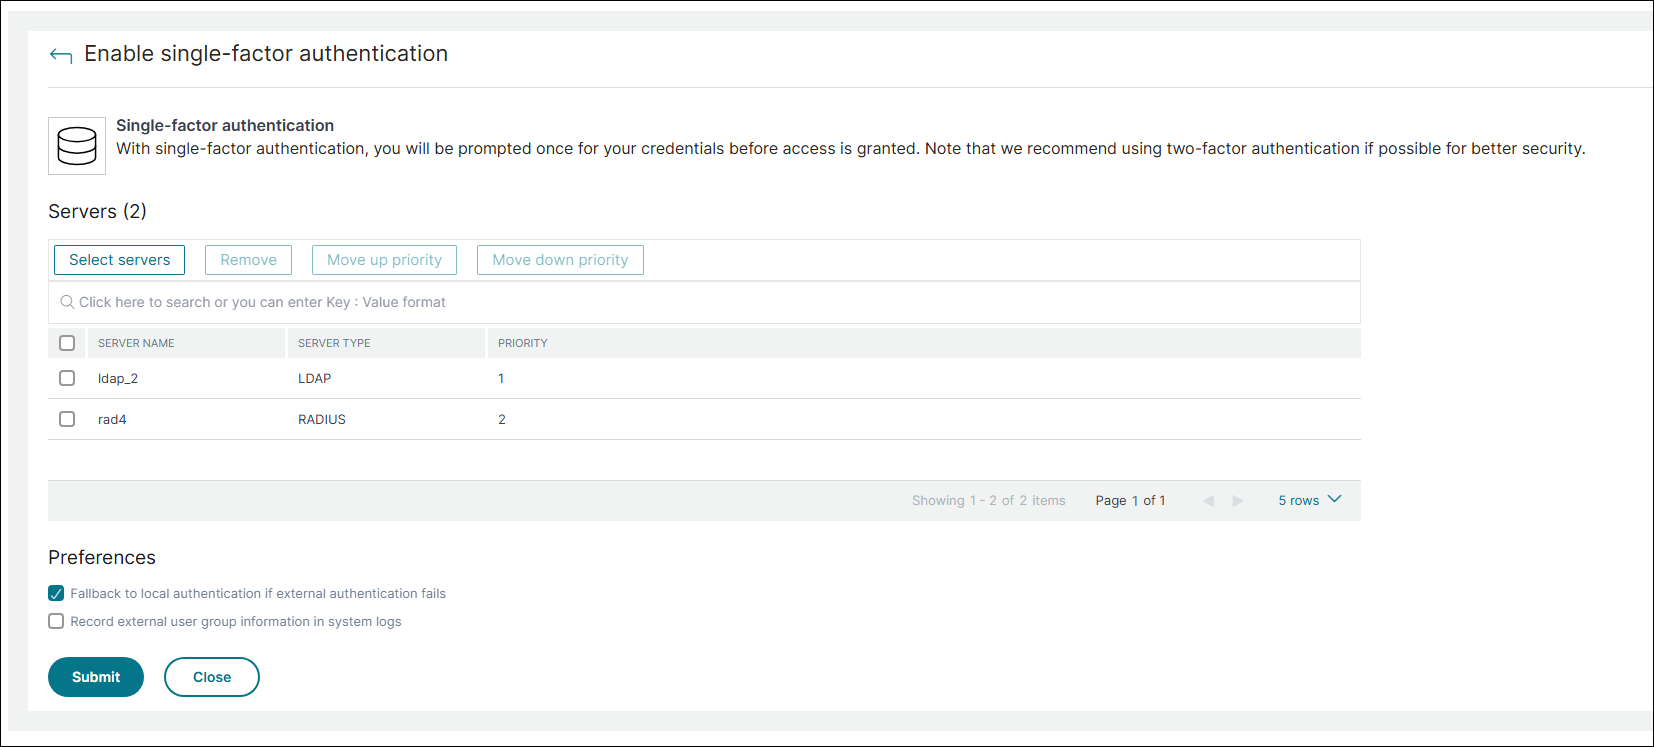Sort by the SERVER TYPE column

(334, 343)
